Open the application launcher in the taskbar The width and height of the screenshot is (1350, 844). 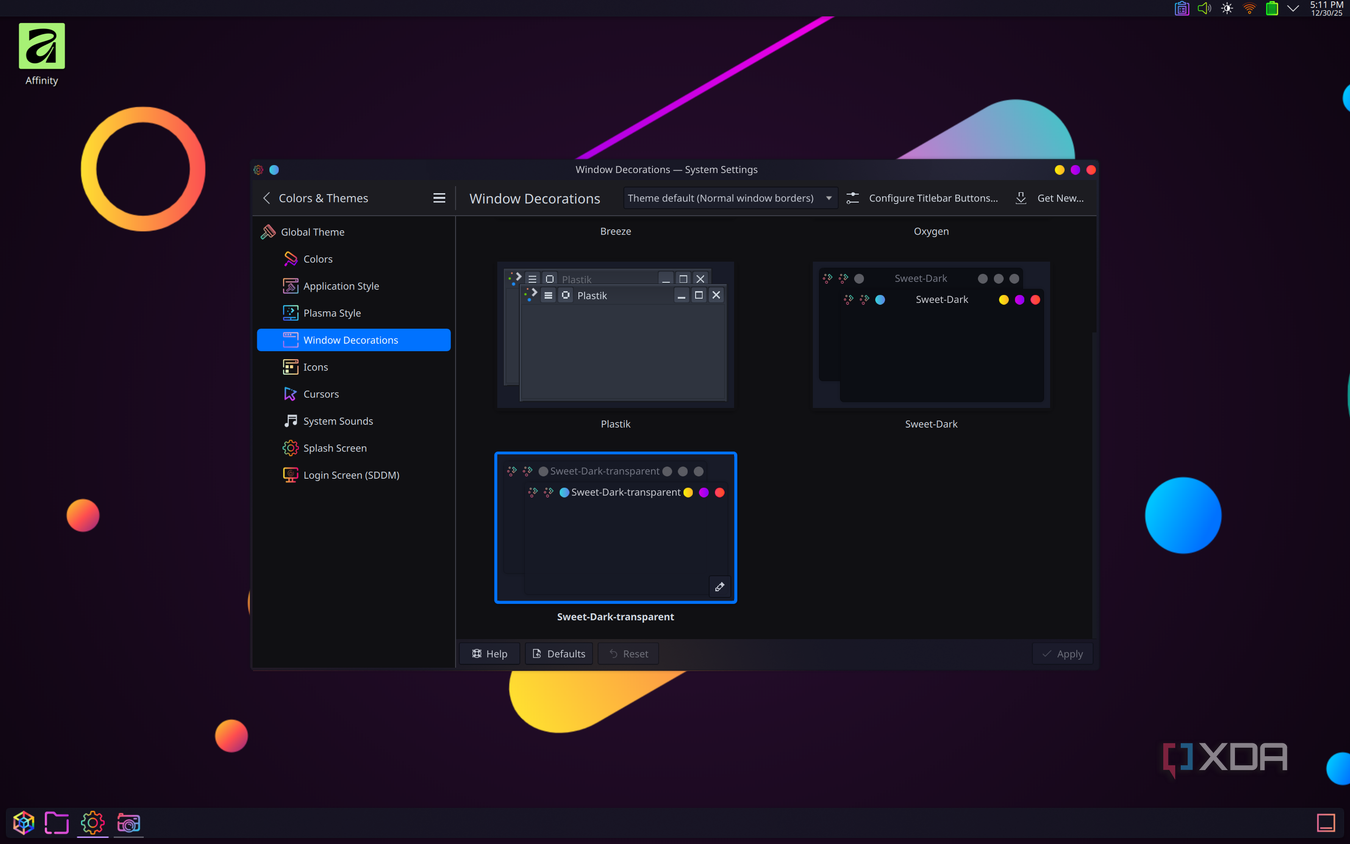tap(23, 823)
